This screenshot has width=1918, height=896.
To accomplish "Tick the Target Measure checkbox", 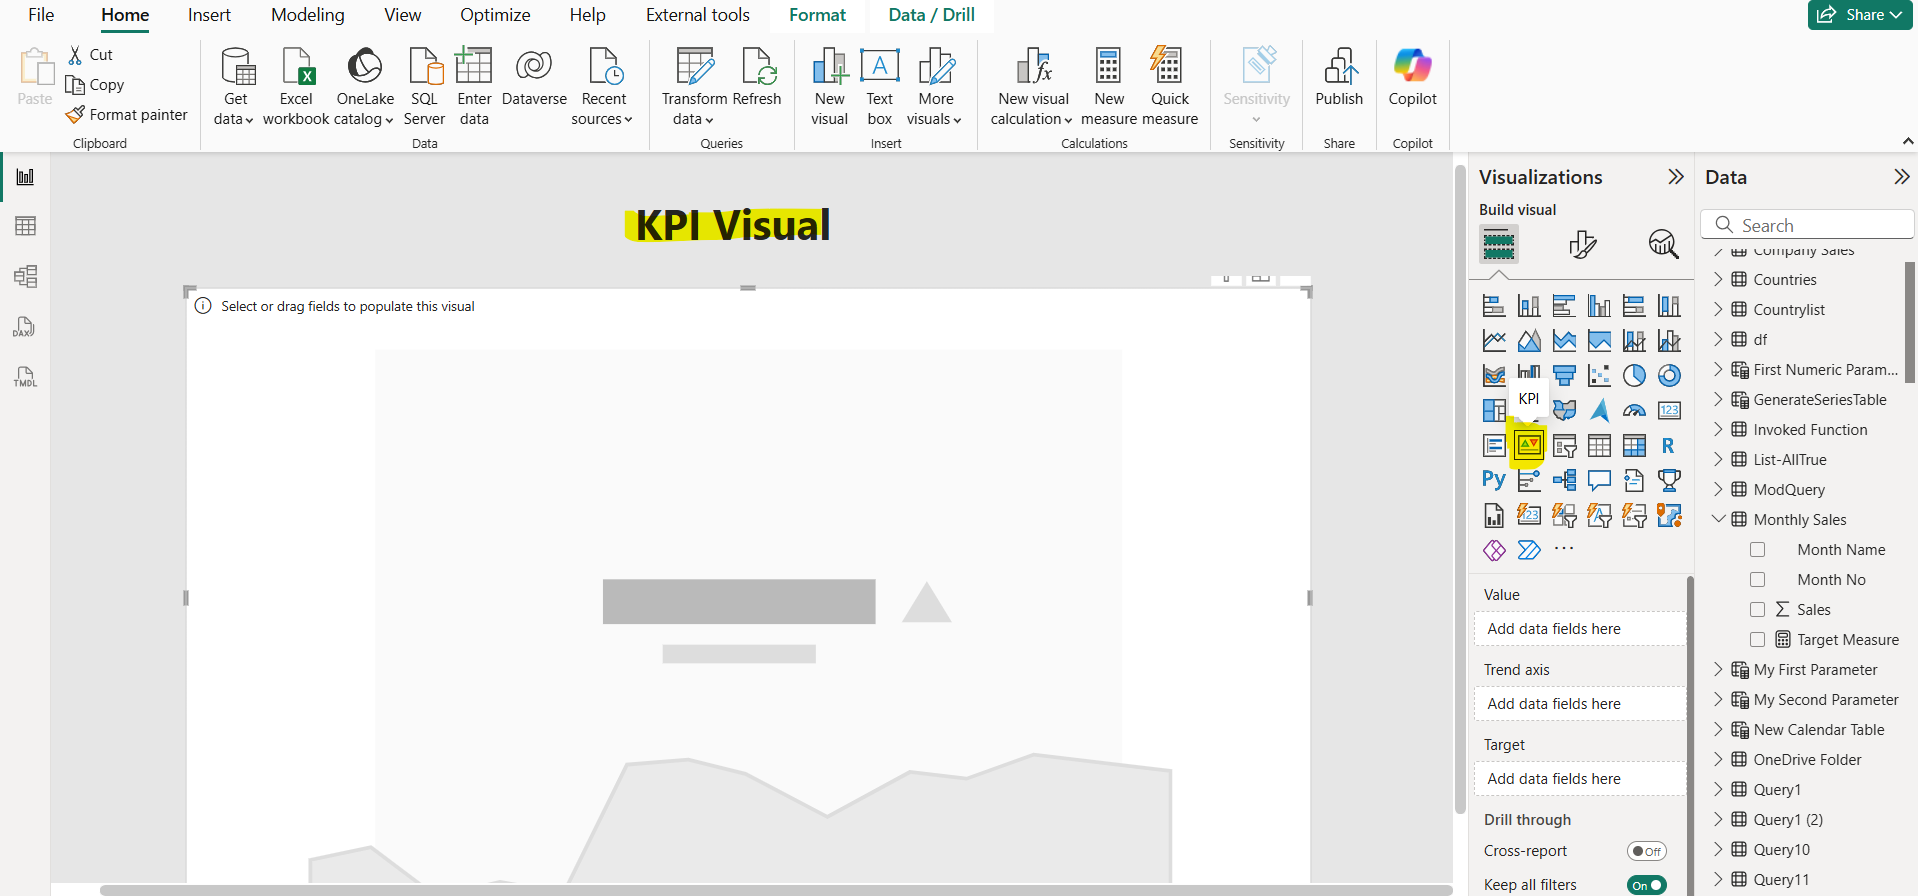I will 1757,640.
